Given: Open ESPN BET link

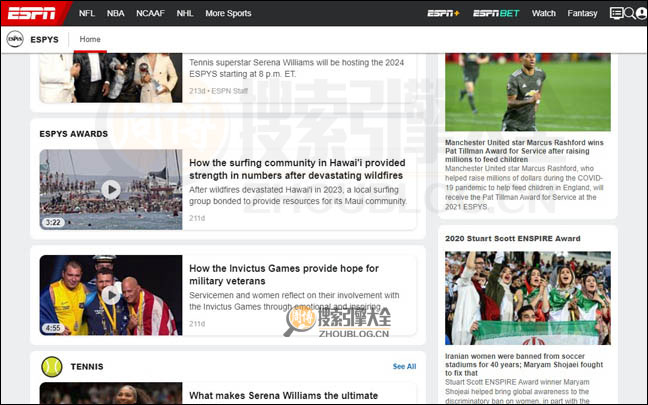Looking at the screenshot, I should (x=496, y=13).
